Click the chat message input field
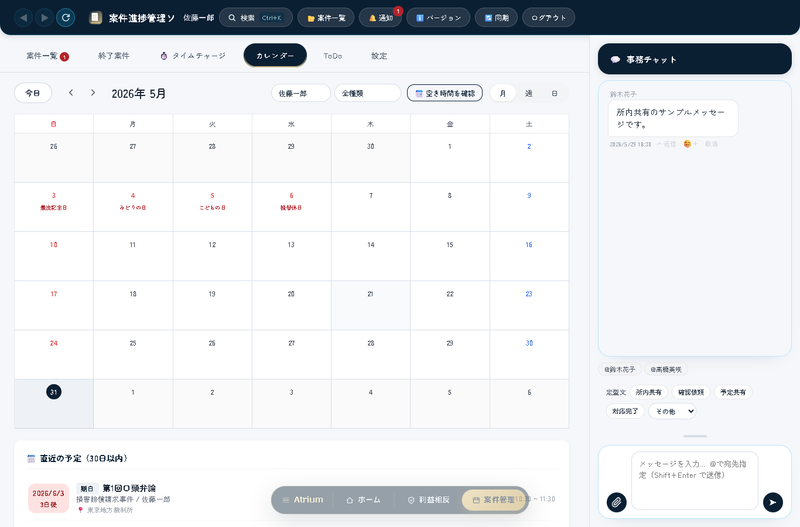 click(x=694, y=480)
